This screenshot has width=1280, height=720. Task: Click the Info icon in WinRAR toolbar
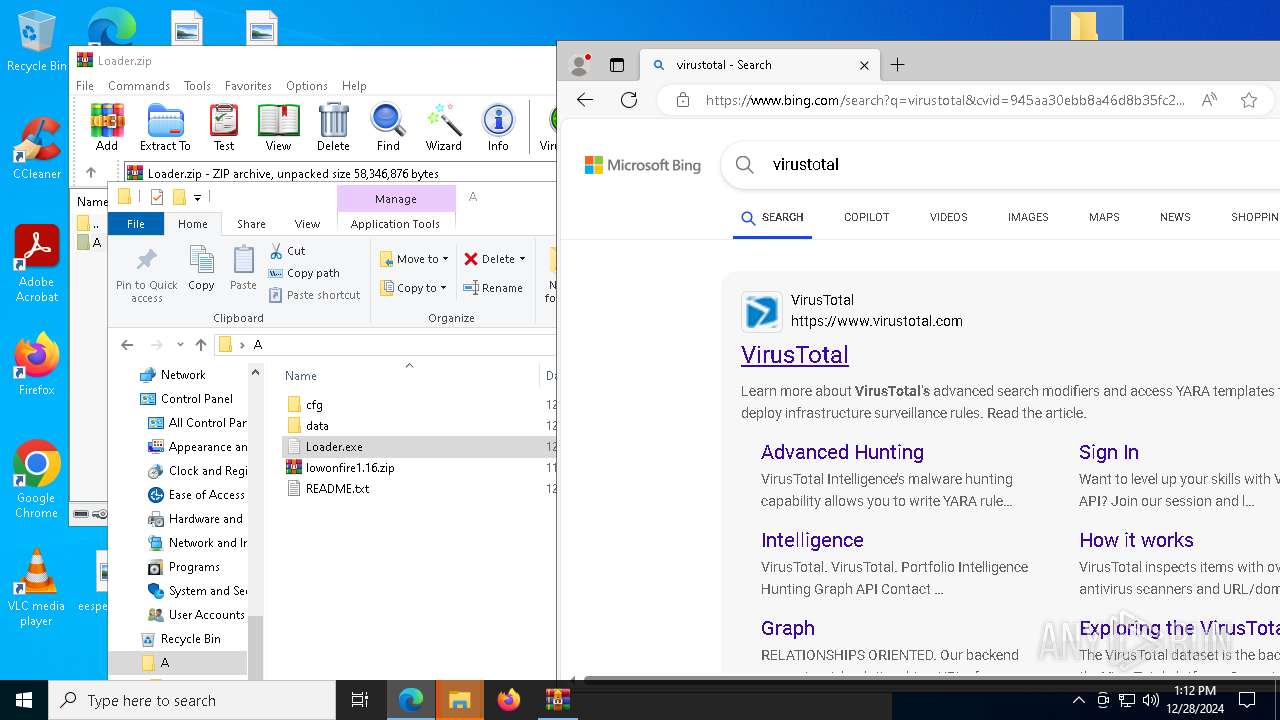point(498,127)
